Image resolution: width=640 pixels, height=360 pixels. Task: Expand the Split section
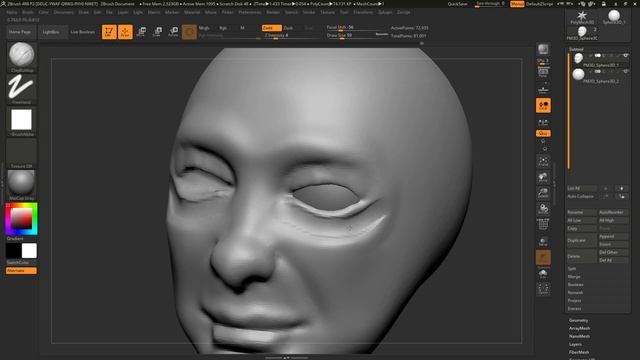coord(572,269)
